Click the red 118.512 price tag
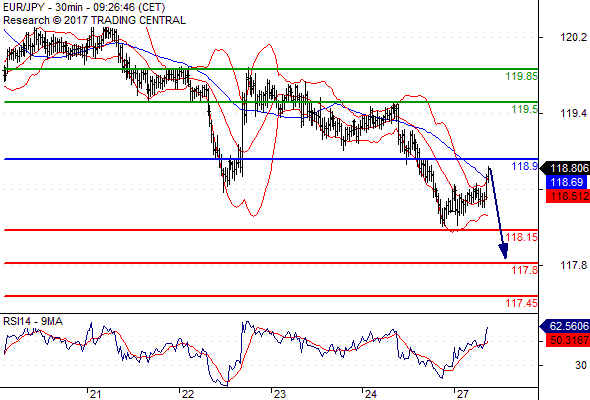Viewport: 590px width, 400px height. pyautogui.click(x=568, y=196)
